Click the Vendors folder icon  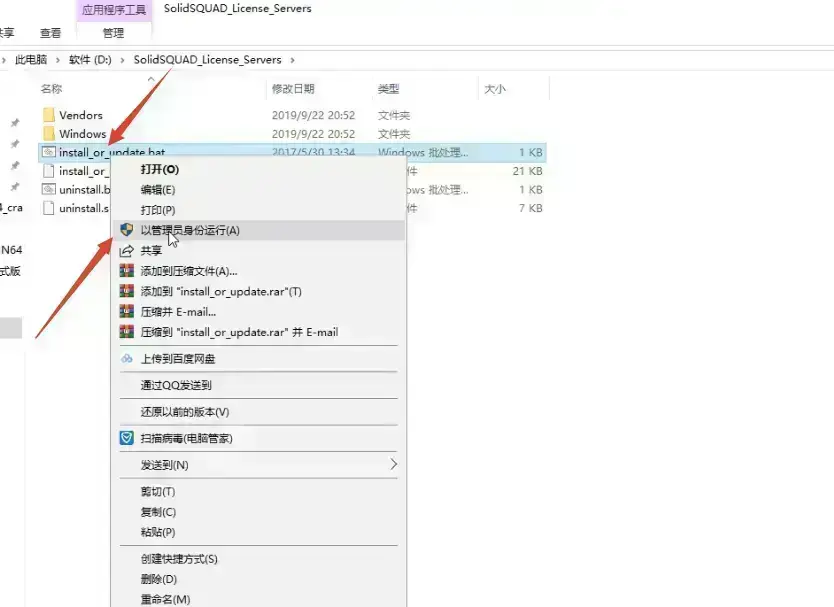click(x=48, y=115)
